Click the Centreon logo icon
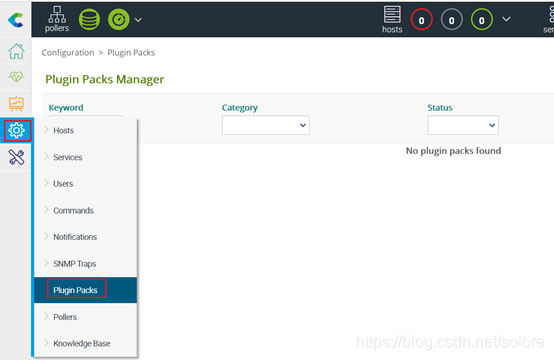The image size is (554, 360). 16,20
